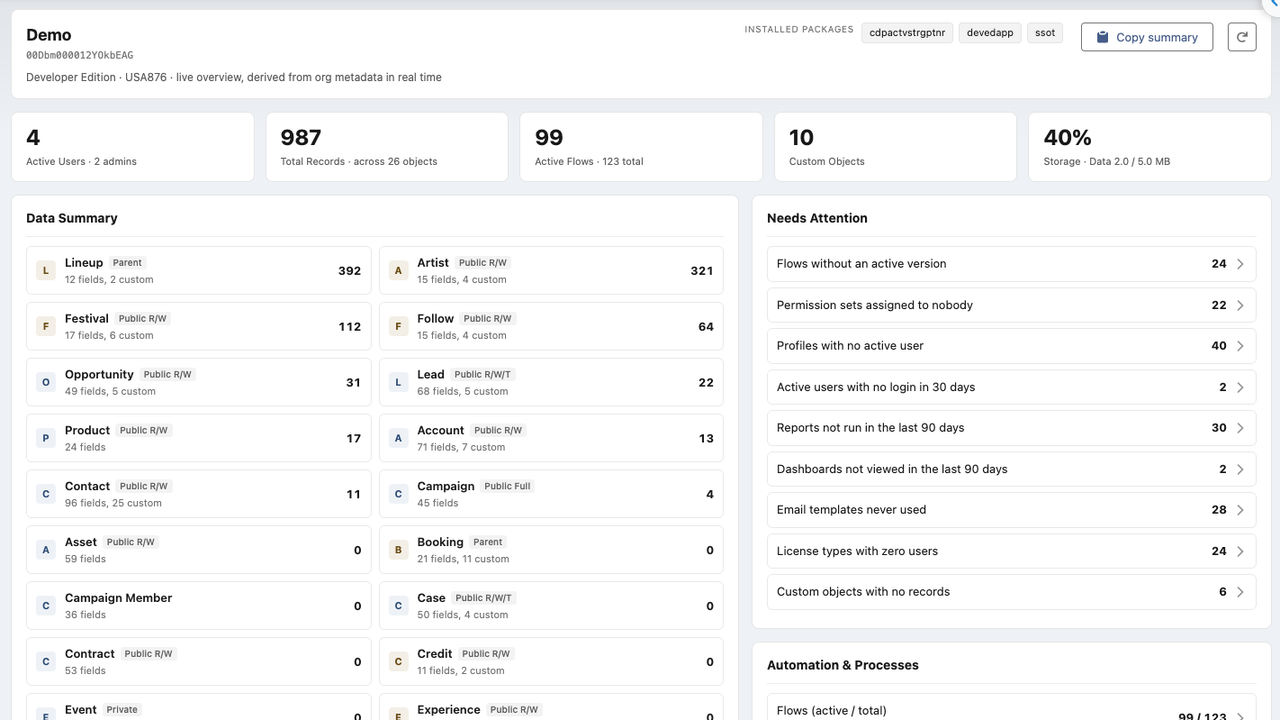Click the Lineup record count 392
The width and height of the screenshot is (1280, 720).
(349, 271)
